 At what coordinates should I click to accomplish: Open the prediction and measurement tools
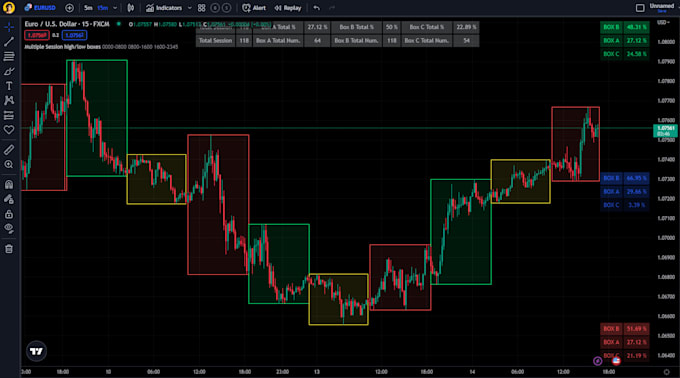click(9, 115)
